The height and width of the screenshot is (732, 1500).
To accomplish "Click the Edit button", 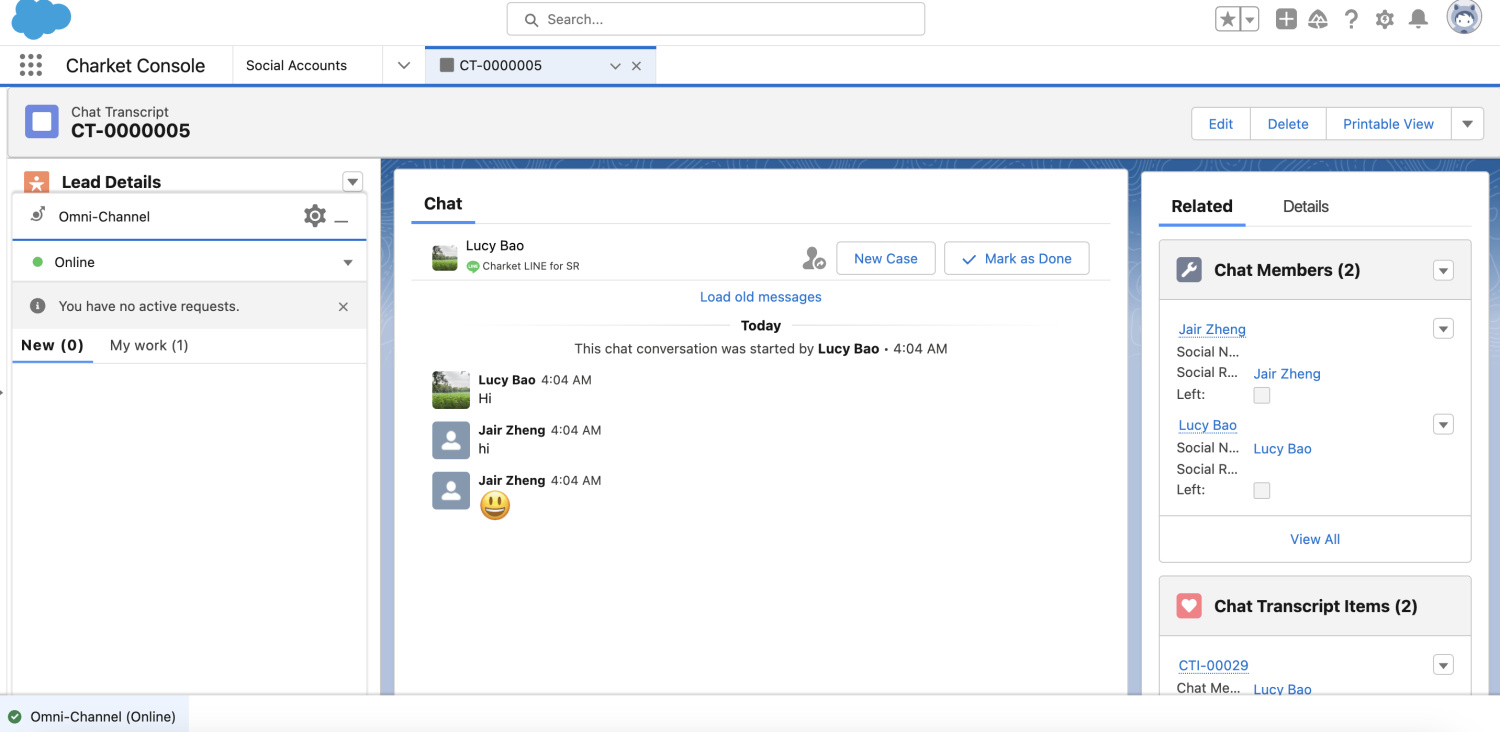I will click(1221, 124).
